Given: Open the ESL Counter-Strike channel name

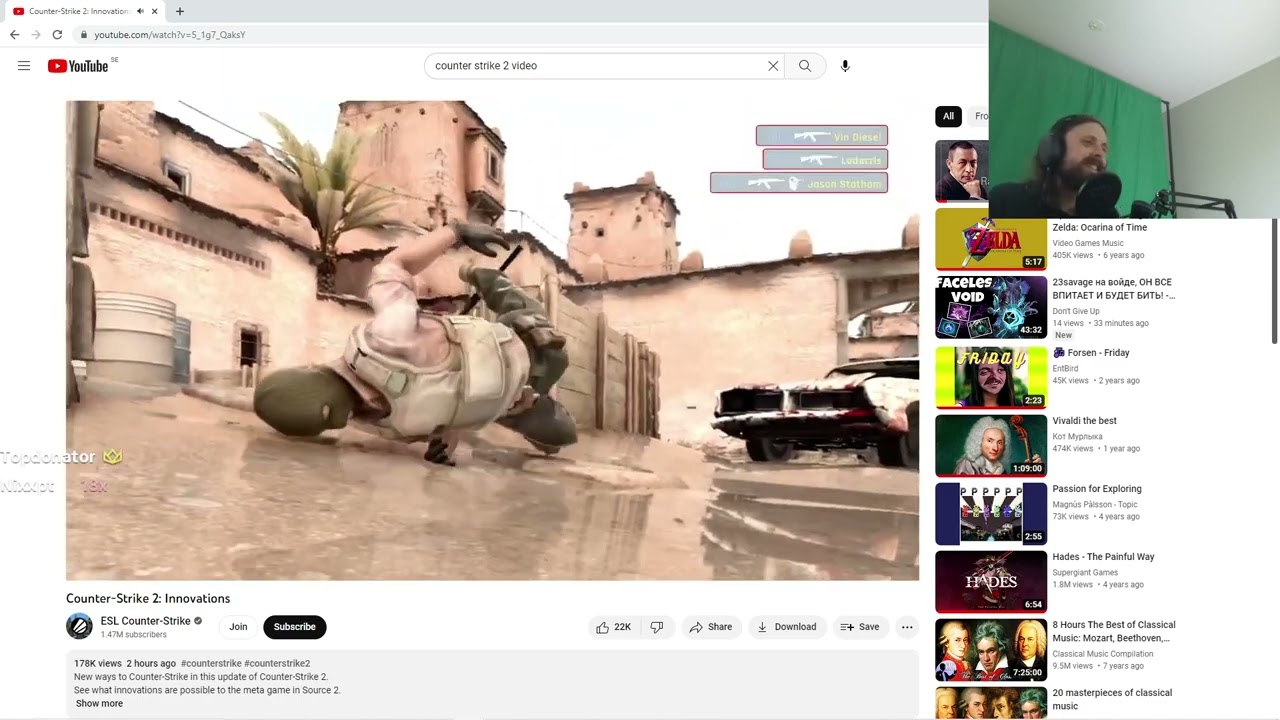Looking at the screenshot, I should [x=145, y=621].
